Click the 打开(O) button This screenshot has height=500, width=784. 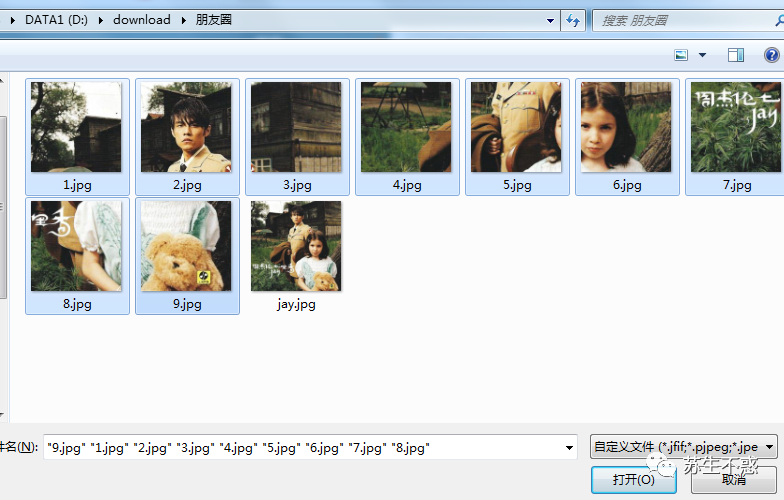coord(634,480)
